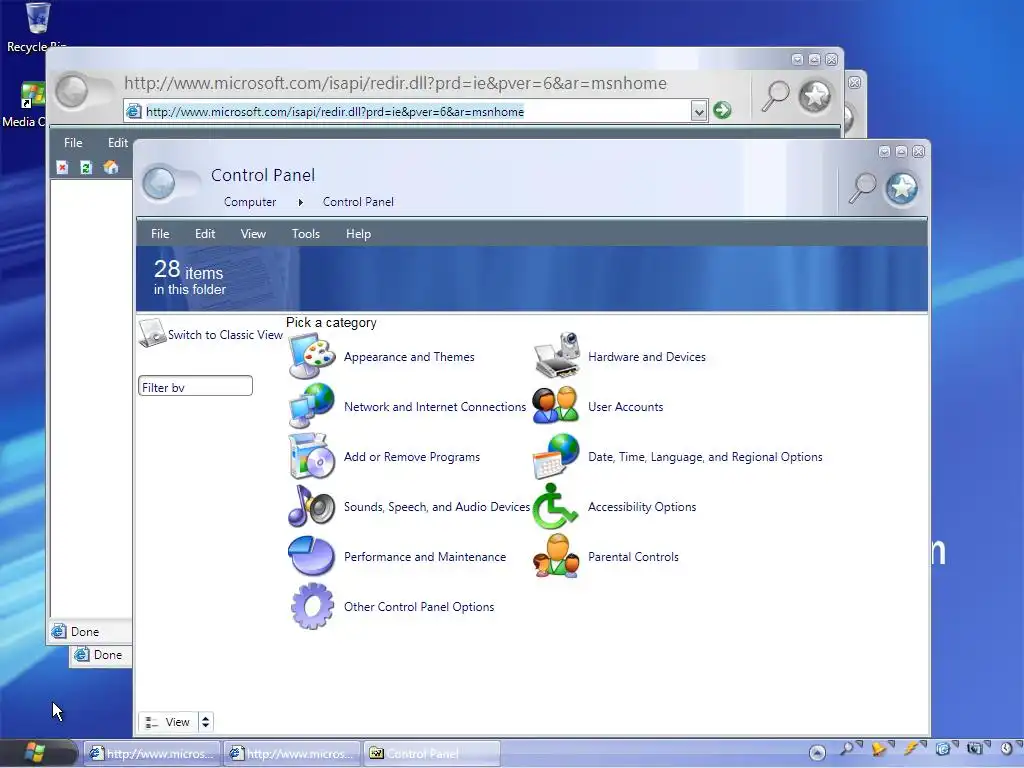
Task: Open the Hardware and Devices printer icon
Action: (556, 357)
